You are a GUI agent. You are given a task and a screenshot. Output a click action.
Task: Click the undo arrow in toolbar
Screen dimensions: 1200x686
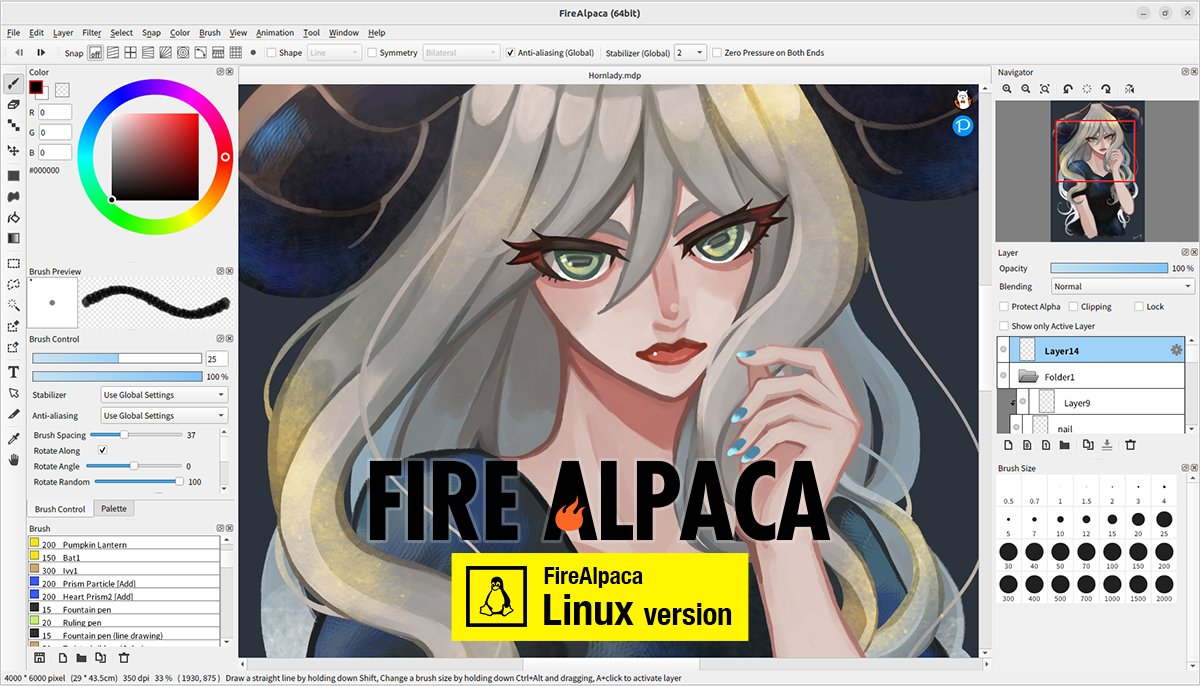[x=18, y=52]
